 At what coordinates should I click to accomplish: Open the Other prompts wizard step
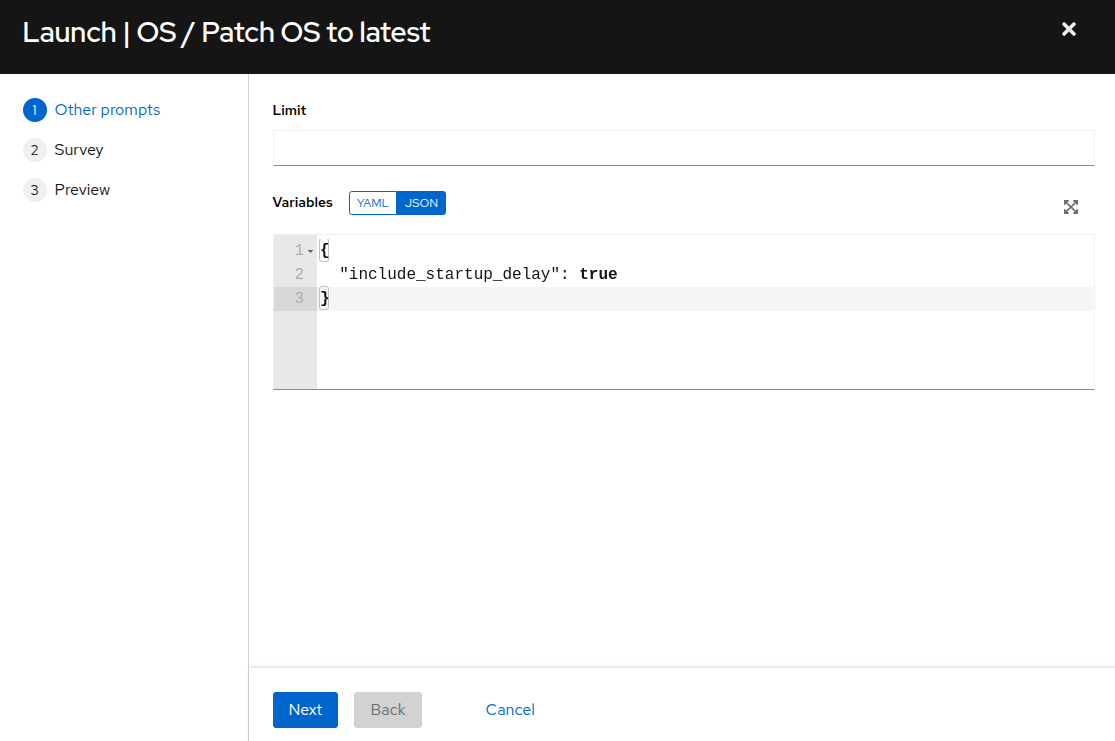107,110
